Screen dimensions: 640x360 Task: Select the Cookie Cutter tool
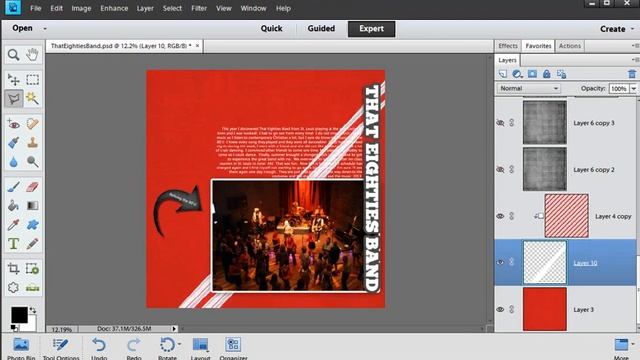click(13, 287)
